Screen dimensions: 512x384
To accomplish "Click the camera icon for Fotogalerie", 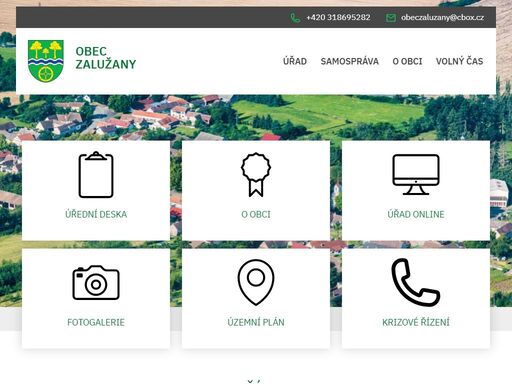I will tap(96, 283).
